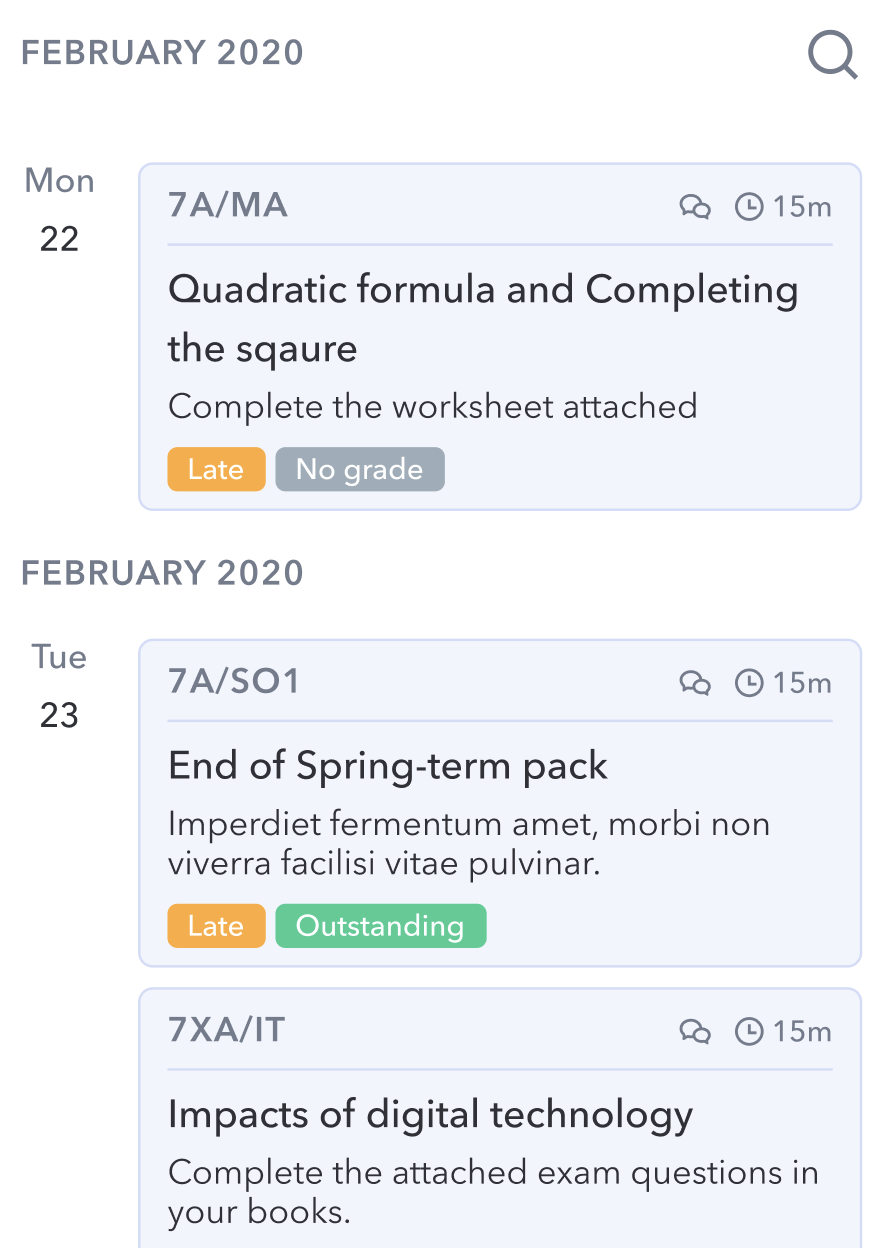Select Mon 22 in the date column
This screenshot has width=890, height=1248.
point(59,210)
